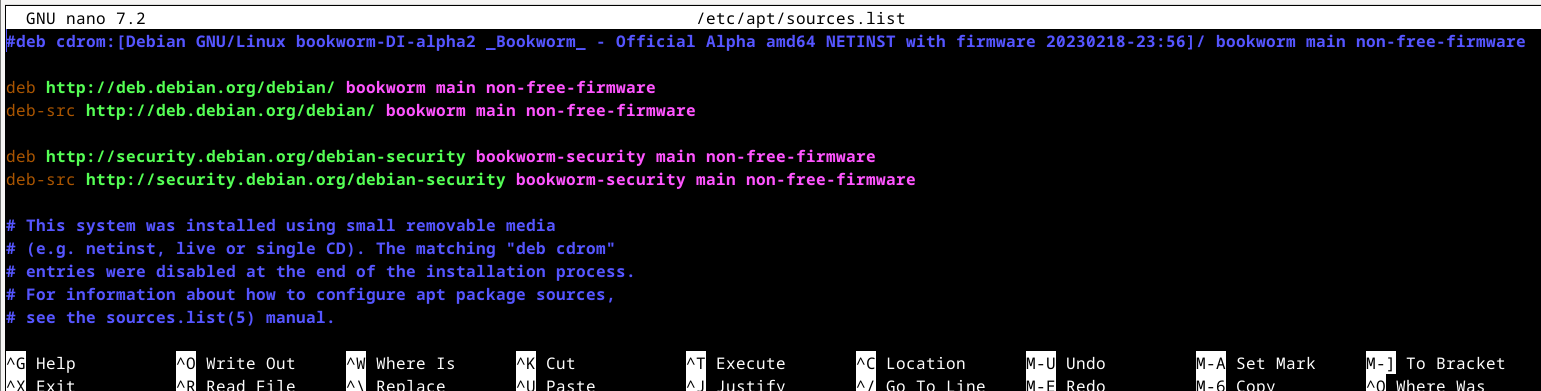Select the ^T Execute shortcut
Screen dimensions: 1541x391
click(736, 363)
